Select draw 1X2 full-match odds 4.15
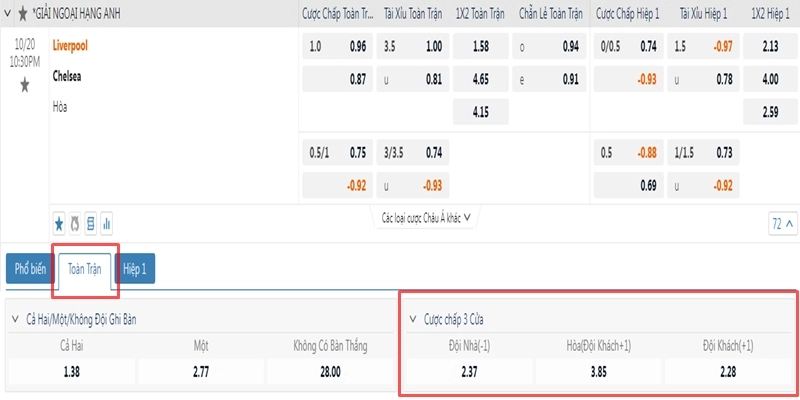This screenshot has width=800, height=400. [x=481, y=112]
